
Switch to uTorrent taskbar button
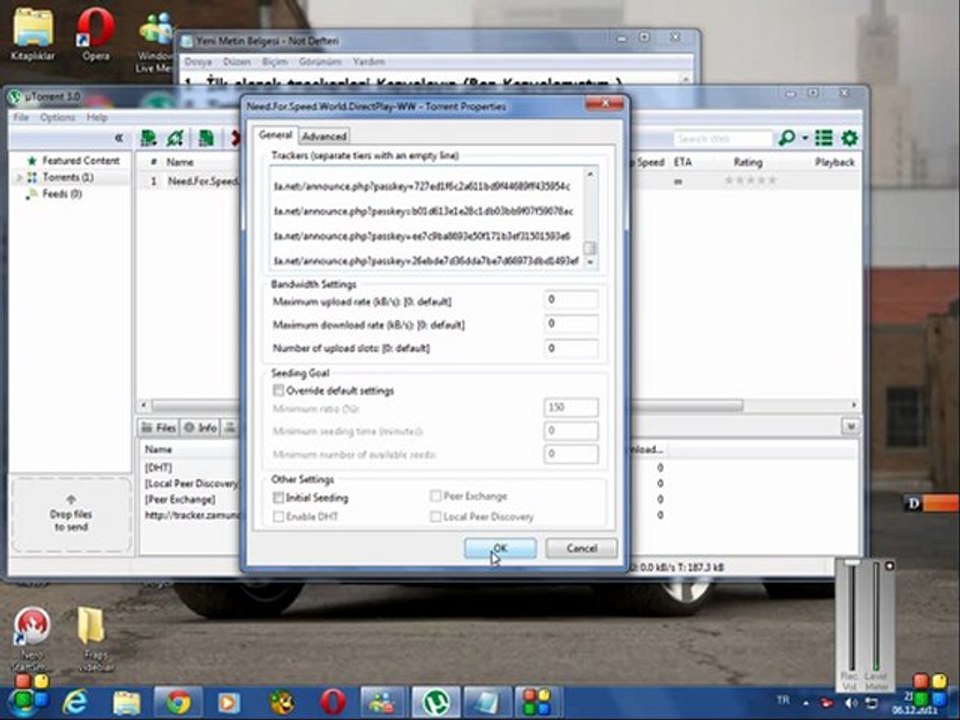pyautogui.click(x=435, y=702)
